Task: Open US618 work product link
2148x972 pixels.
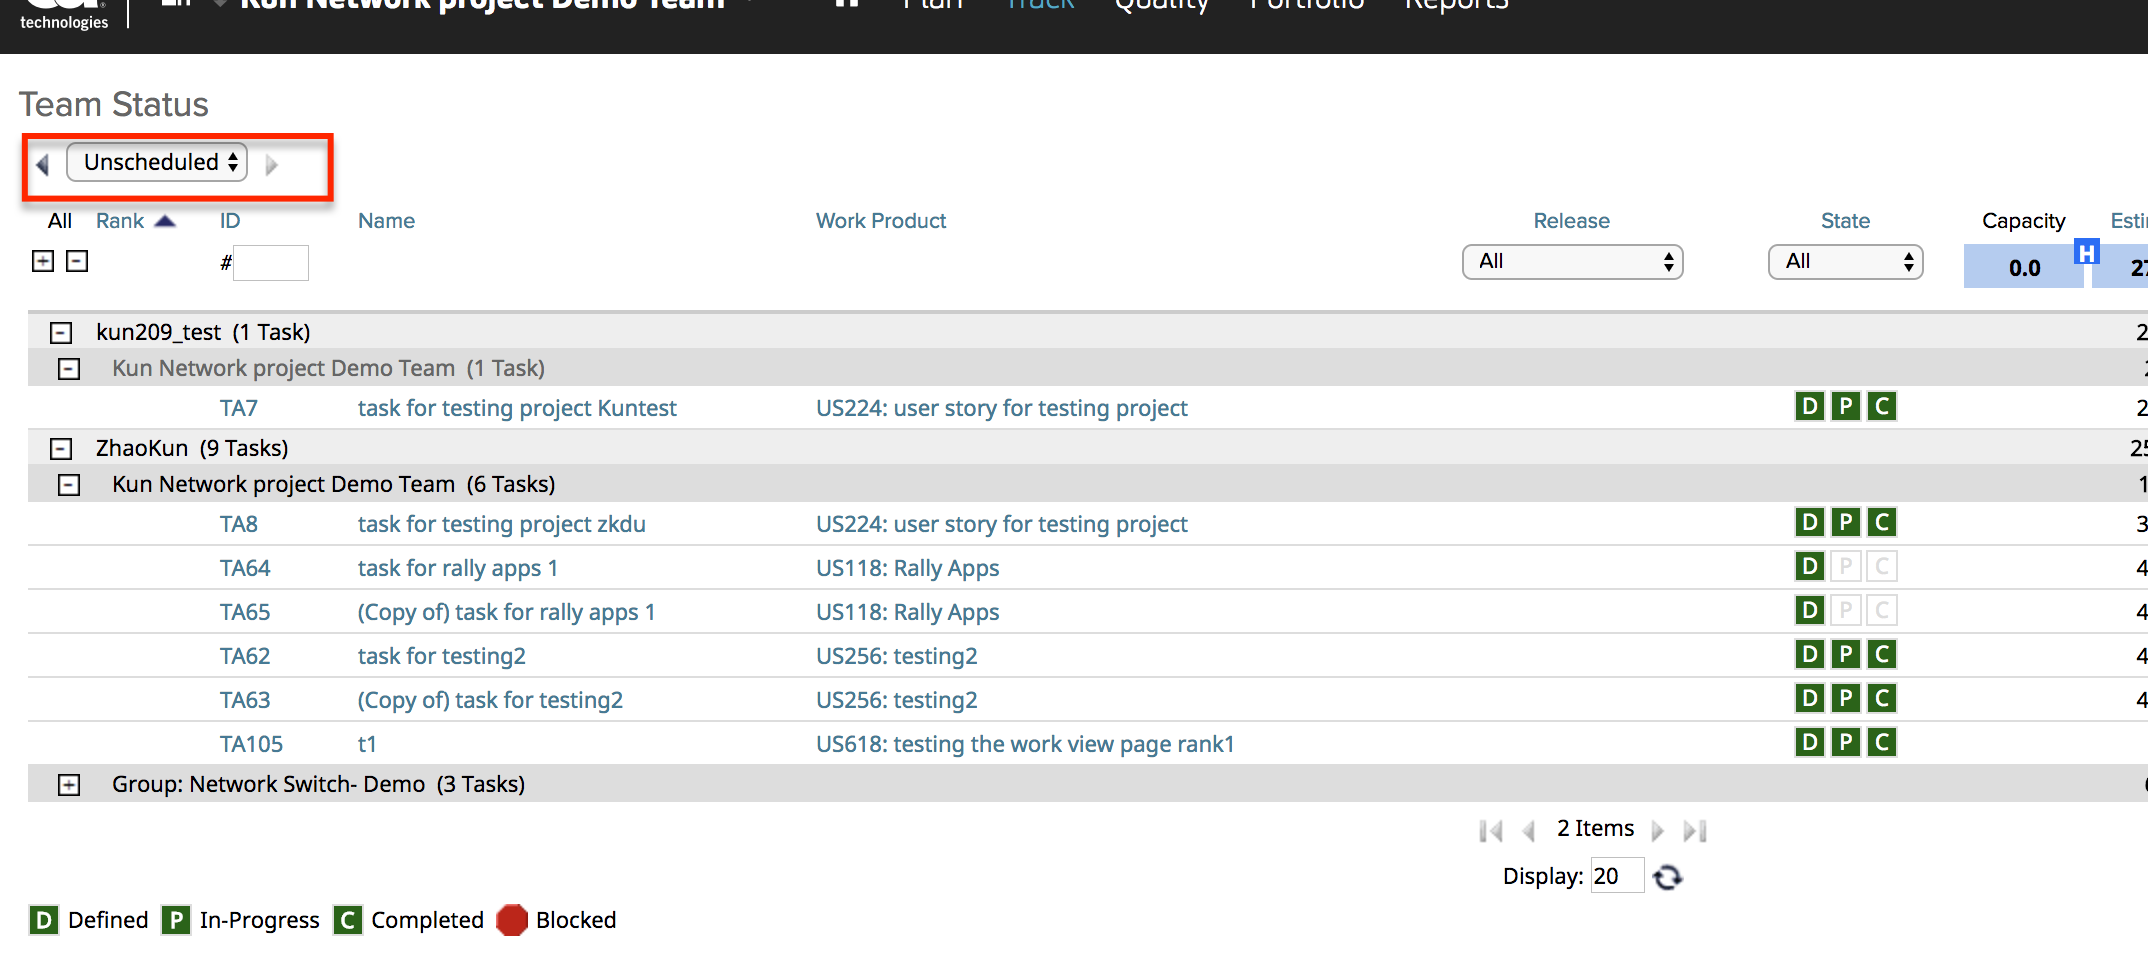Action: pyautogui.click(x=1024, y=744)
